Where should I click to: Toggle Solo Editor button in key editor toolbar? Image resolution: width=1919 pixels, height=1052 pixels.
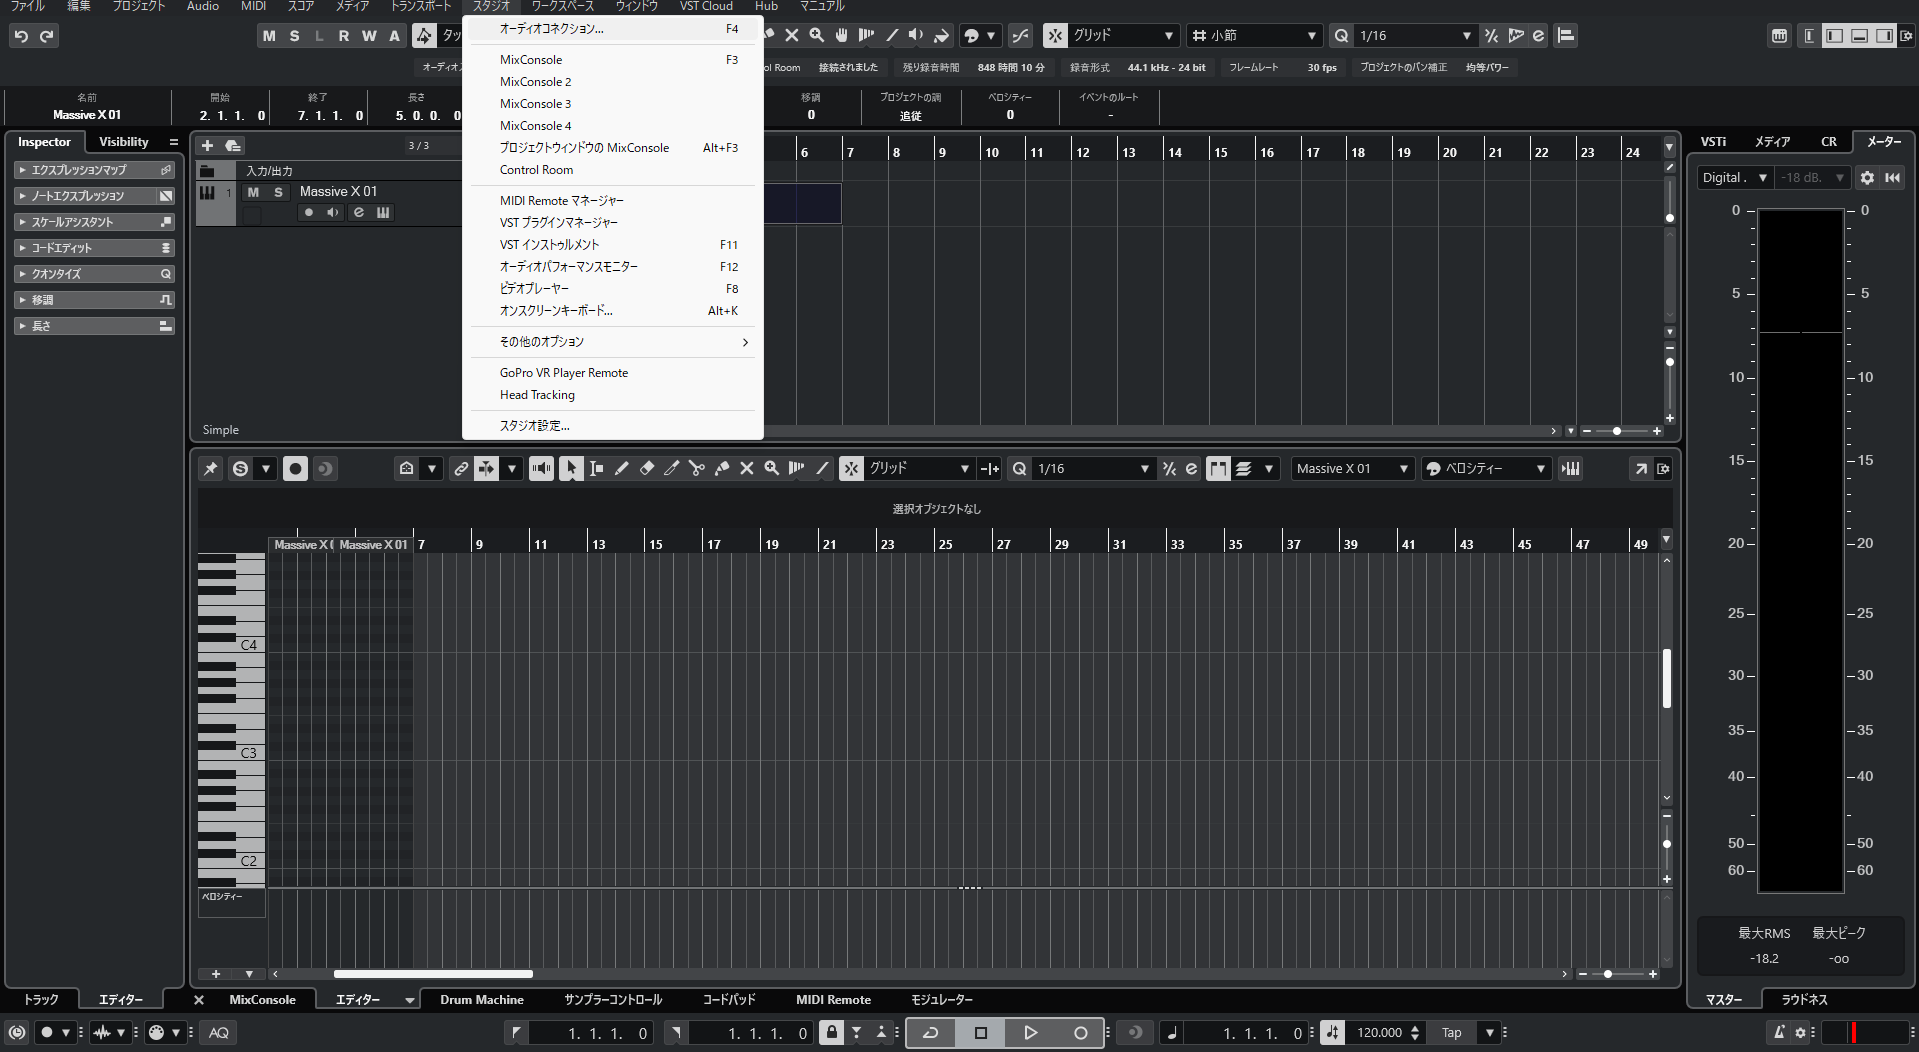point(240,468)
